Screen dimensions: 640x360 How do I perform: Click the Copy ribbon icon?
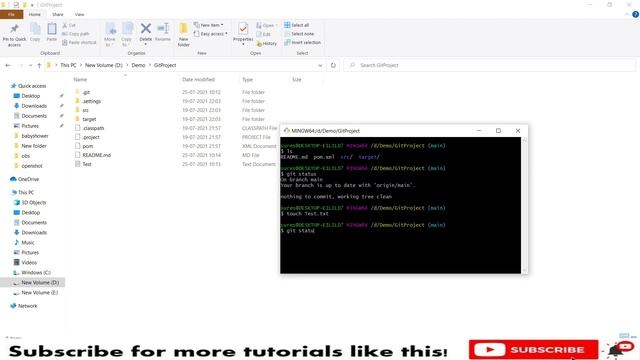coord(35,32)
